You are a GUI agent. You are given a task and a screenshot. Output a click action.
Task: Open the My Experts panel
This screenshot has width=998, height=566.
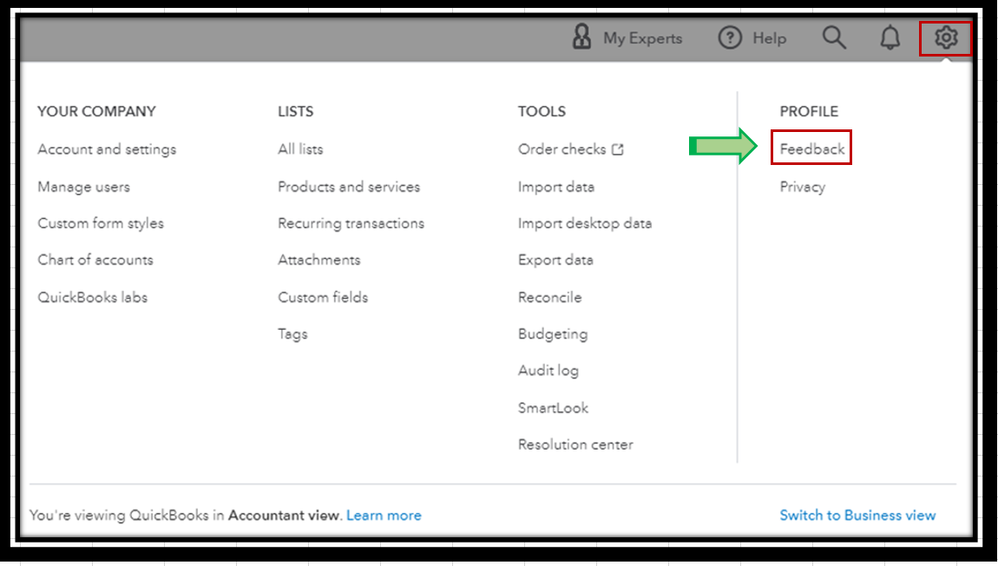pyautogui.click(x=627, y=39)
